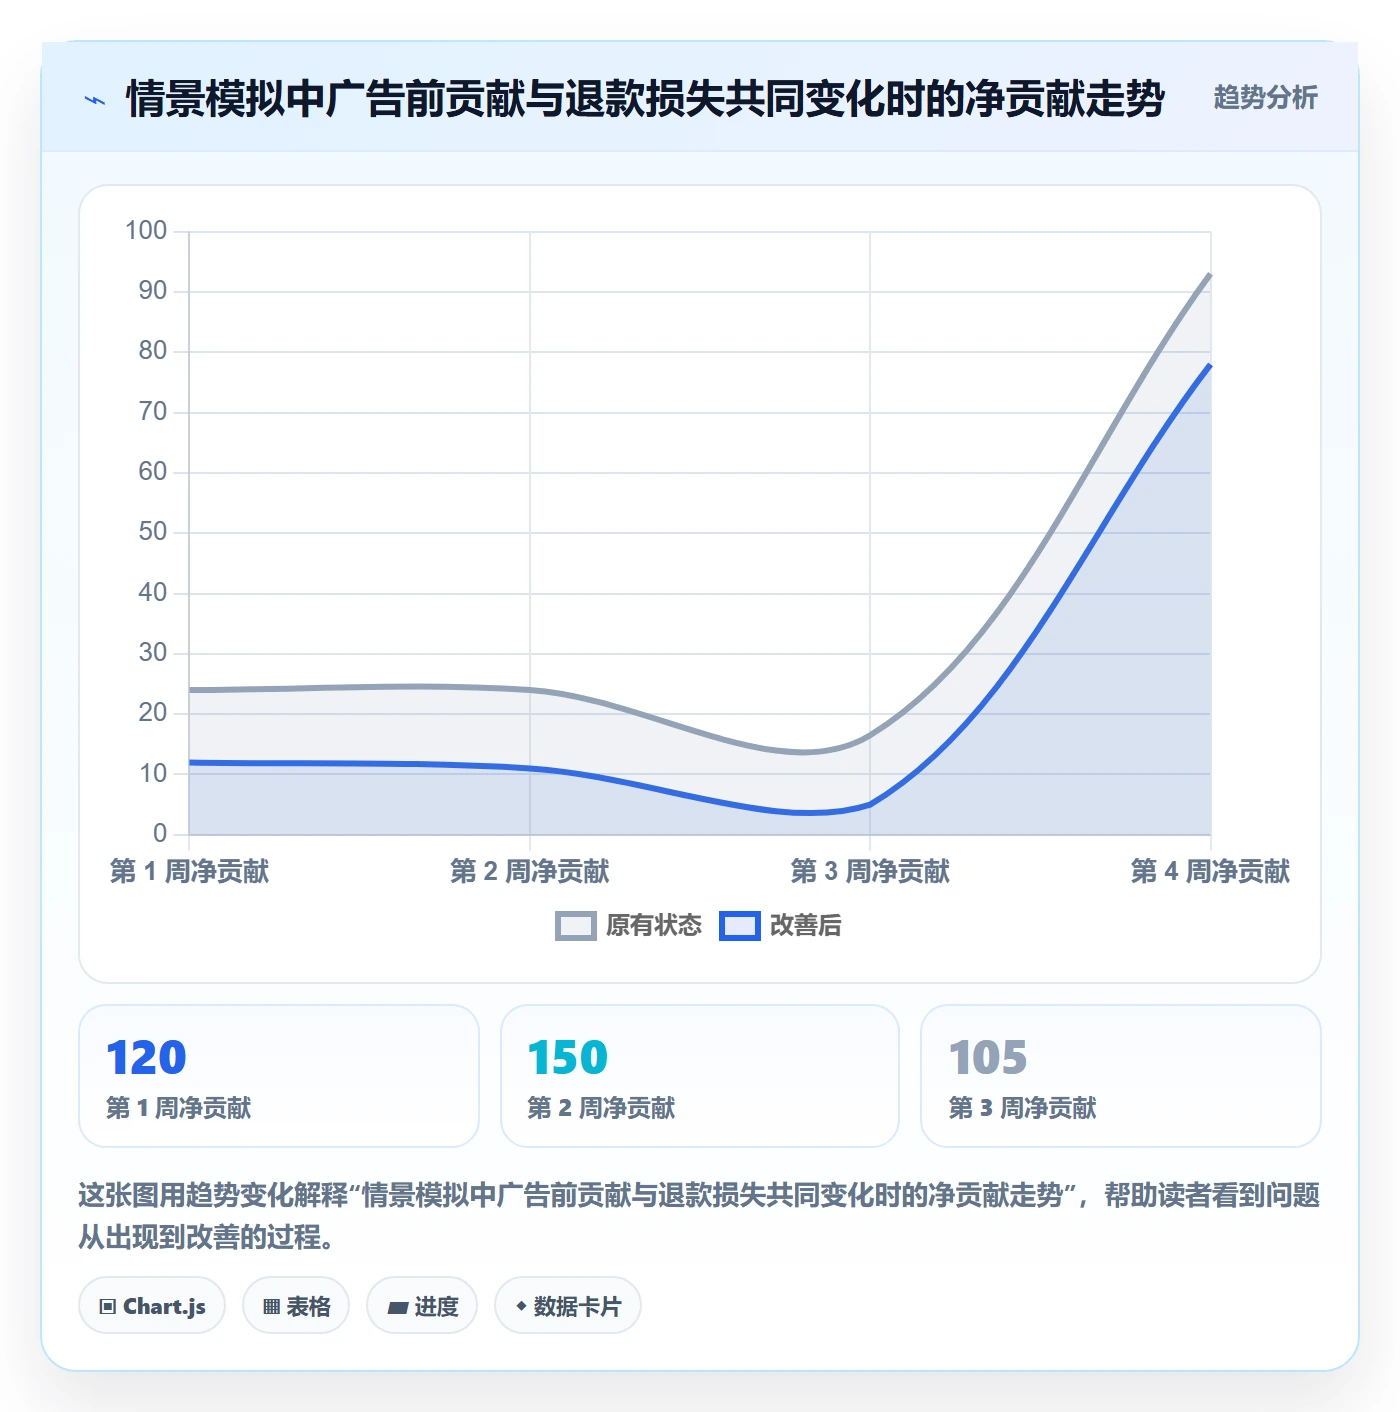Open the card showing 120
The image size is (1400, 1412).
pos(279,1076)
